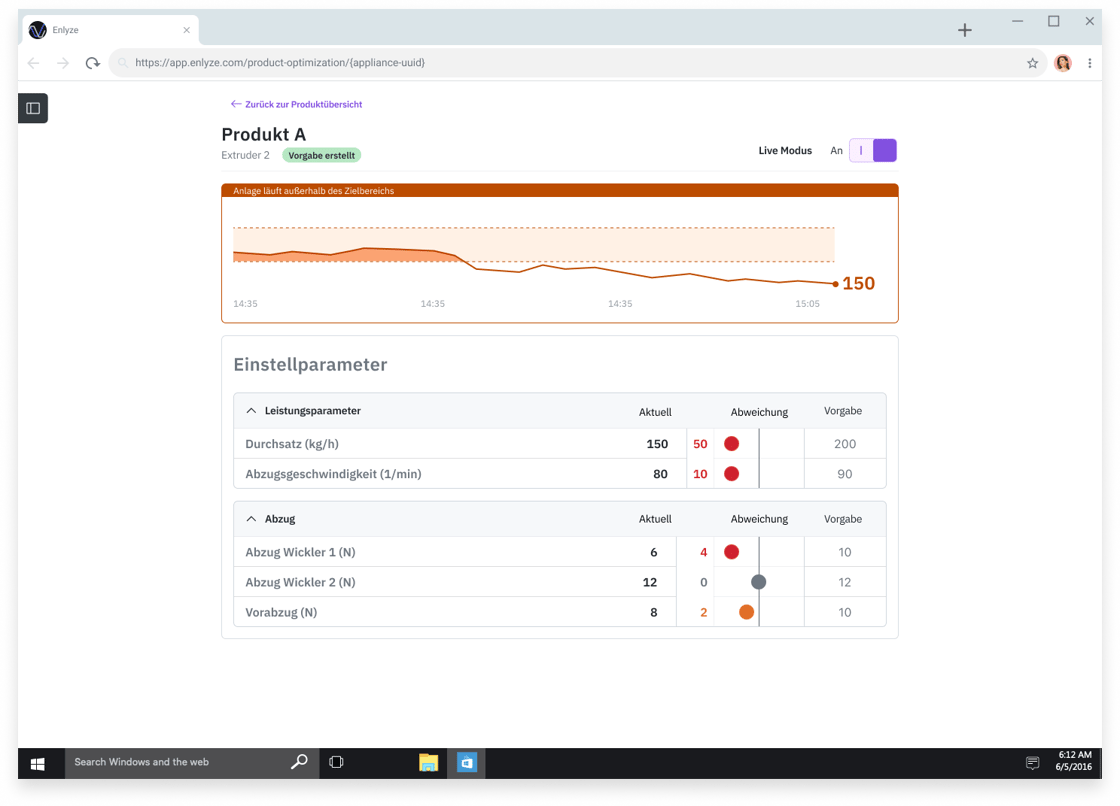
Task: Click the chart warning banner text
Action: [x=314, y=191]
